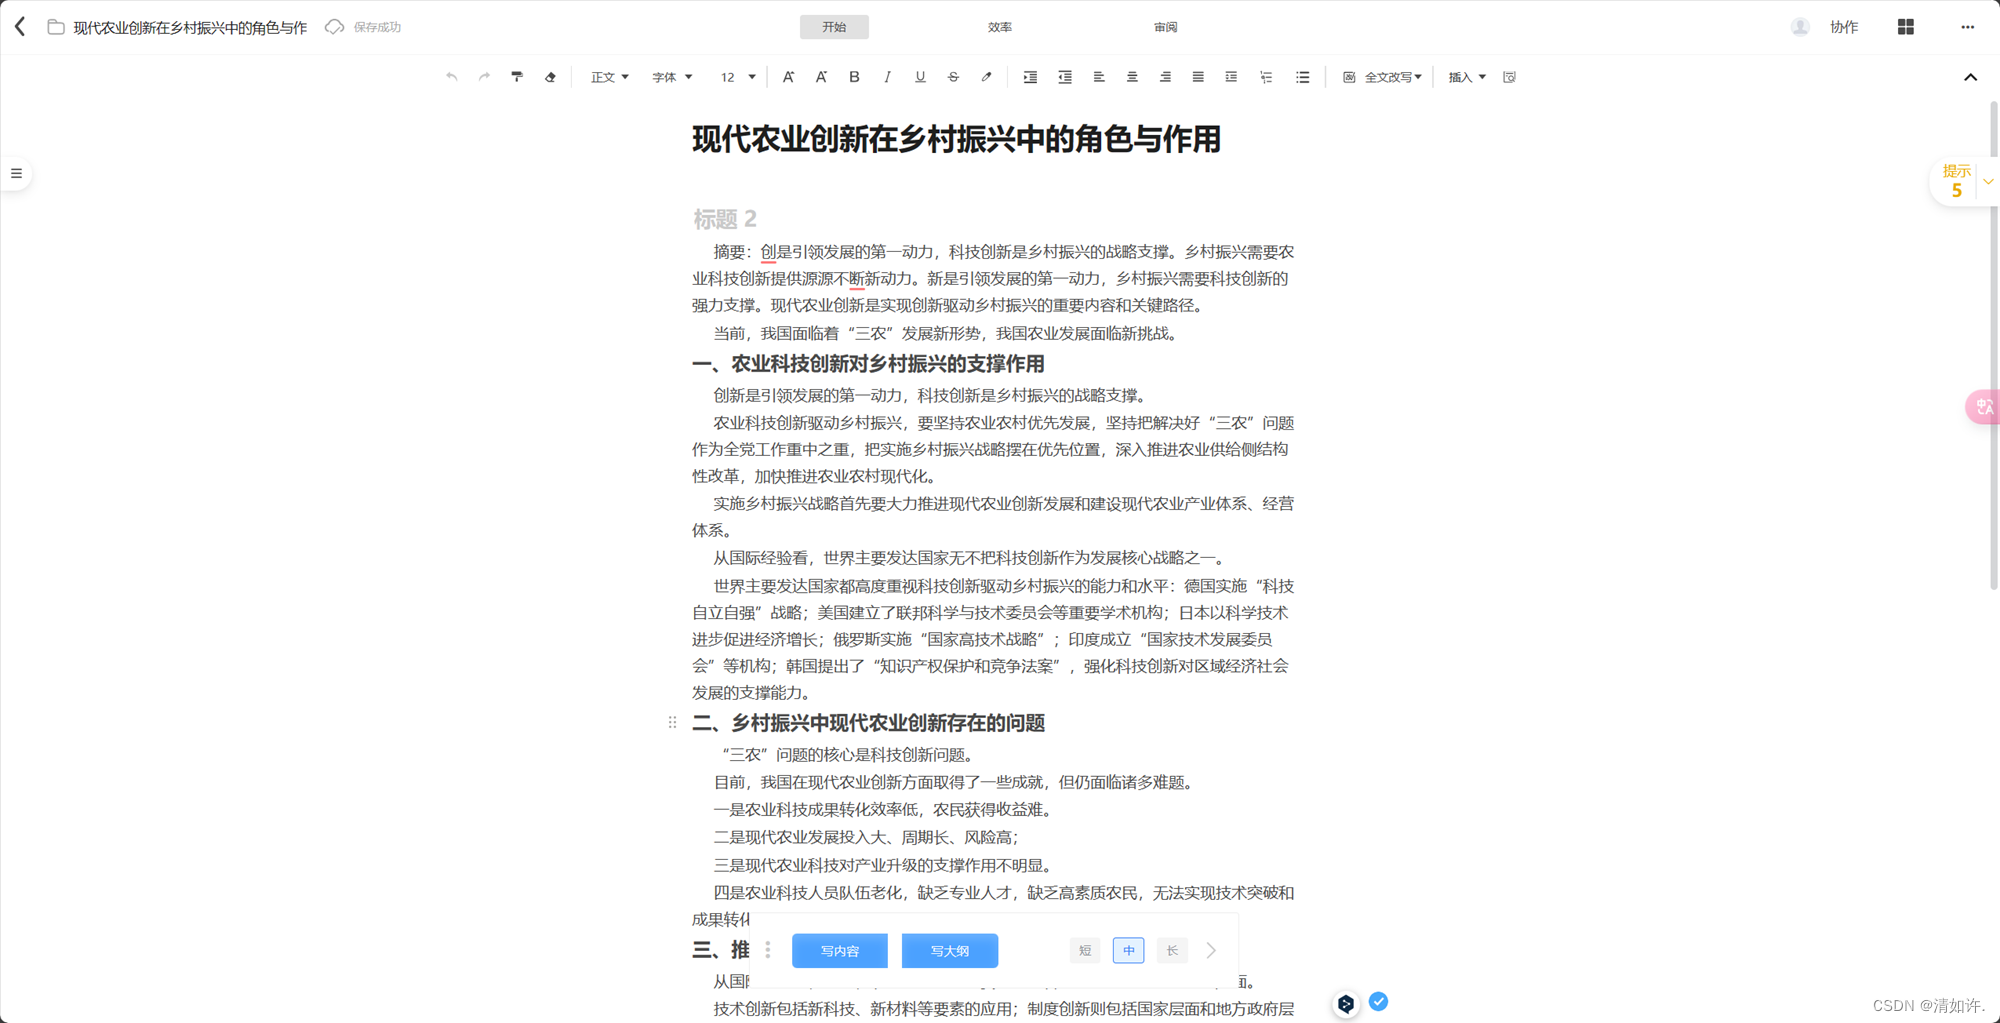The height and width of the screenshot is (1023, 2000).
Task: Open the 字体 font dropdown
Action: pyautogui.click(x=672, y=77)
